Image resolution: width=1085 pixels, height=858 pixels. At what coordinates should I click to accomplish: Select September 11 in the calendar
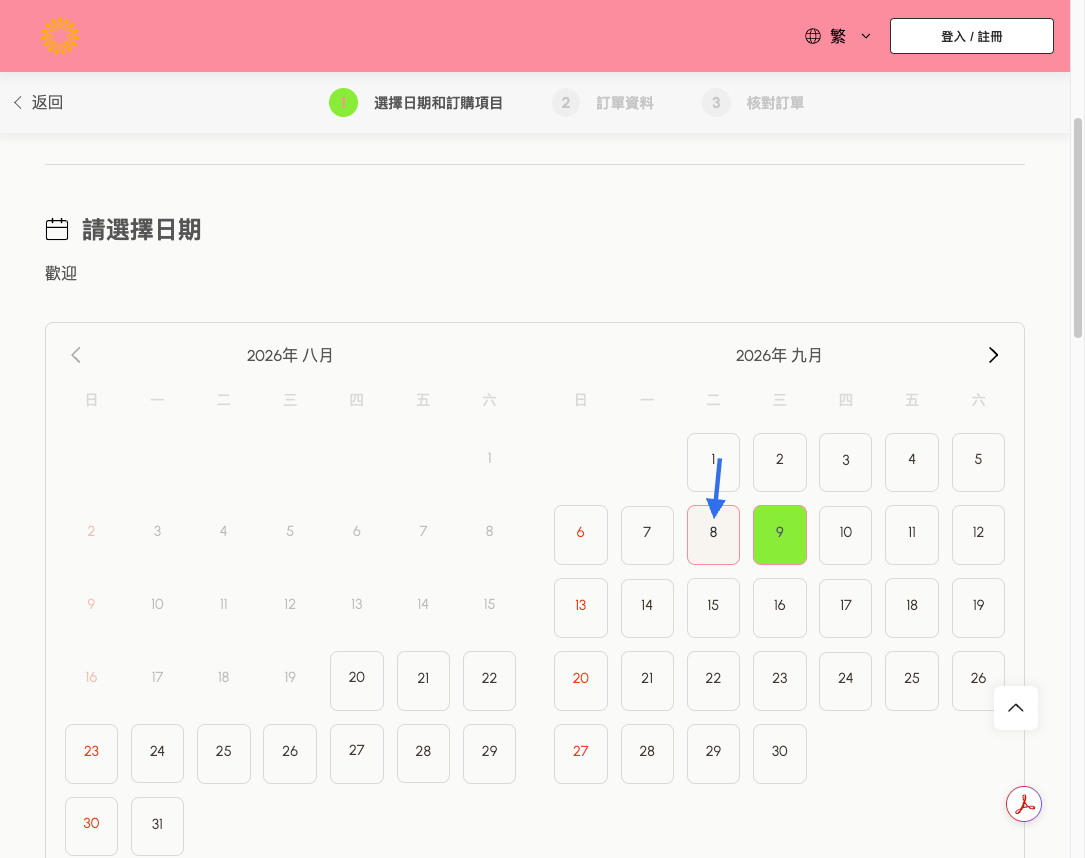(912, 535)
